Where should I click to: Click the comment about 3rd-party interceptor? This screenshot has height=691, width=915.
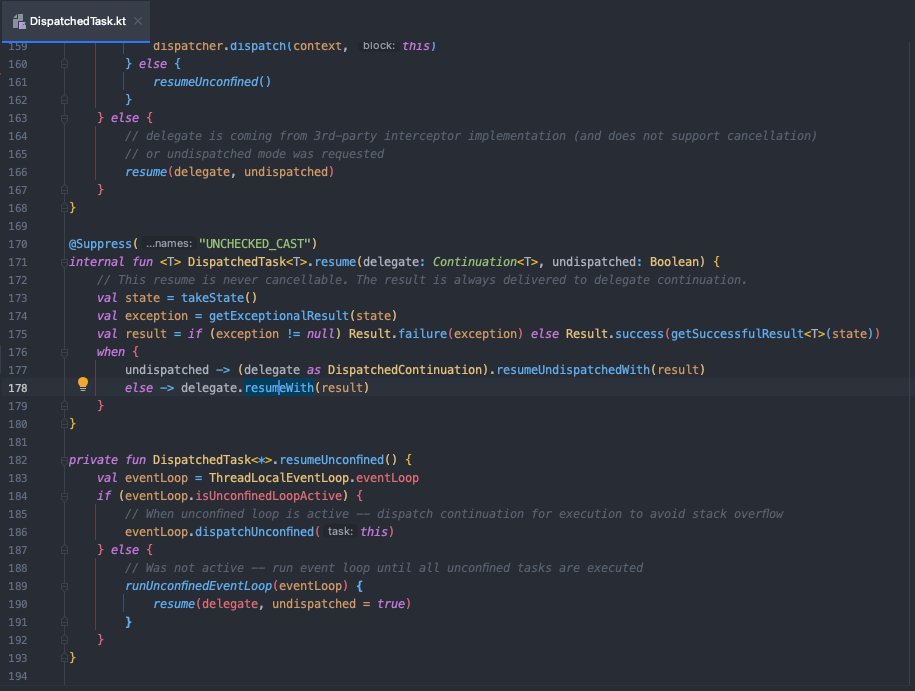tap(470, 136)
